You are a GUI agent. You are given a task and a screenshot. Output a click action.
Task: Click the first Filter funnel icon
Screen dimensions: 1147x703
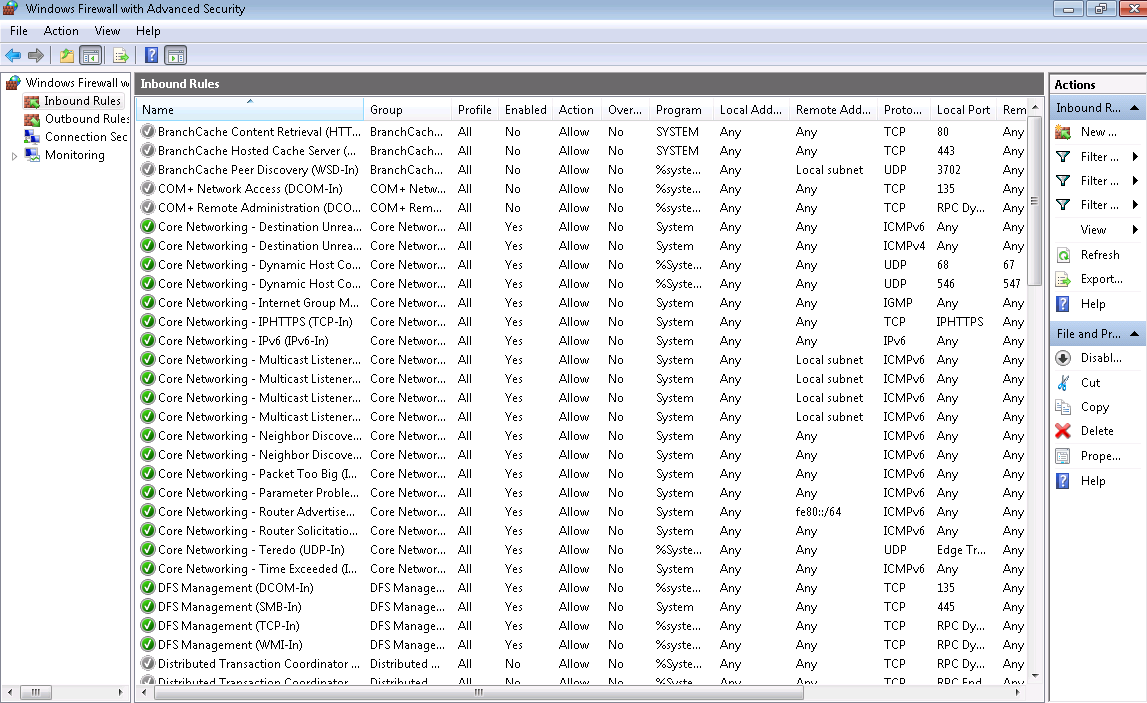coord(1064,157)
